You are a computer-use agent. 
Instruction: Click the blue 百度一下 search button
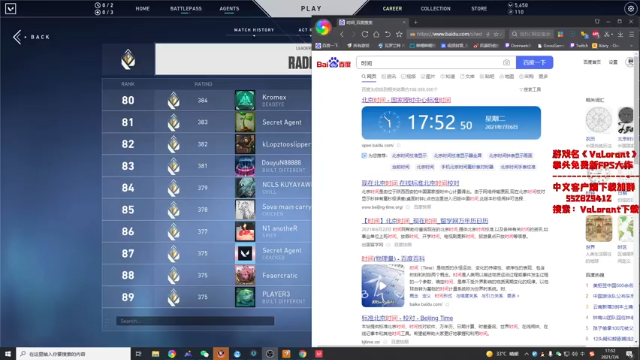[534, 63]
